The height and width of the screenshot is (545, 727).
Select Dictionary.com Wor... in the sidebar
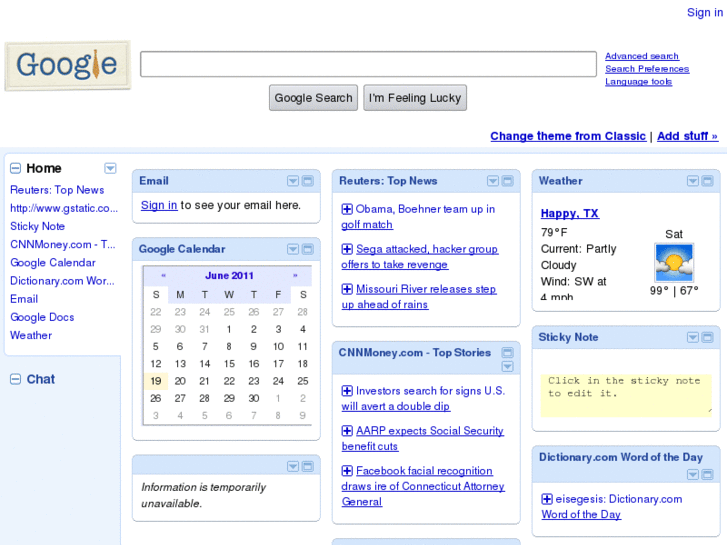(62, 281)
